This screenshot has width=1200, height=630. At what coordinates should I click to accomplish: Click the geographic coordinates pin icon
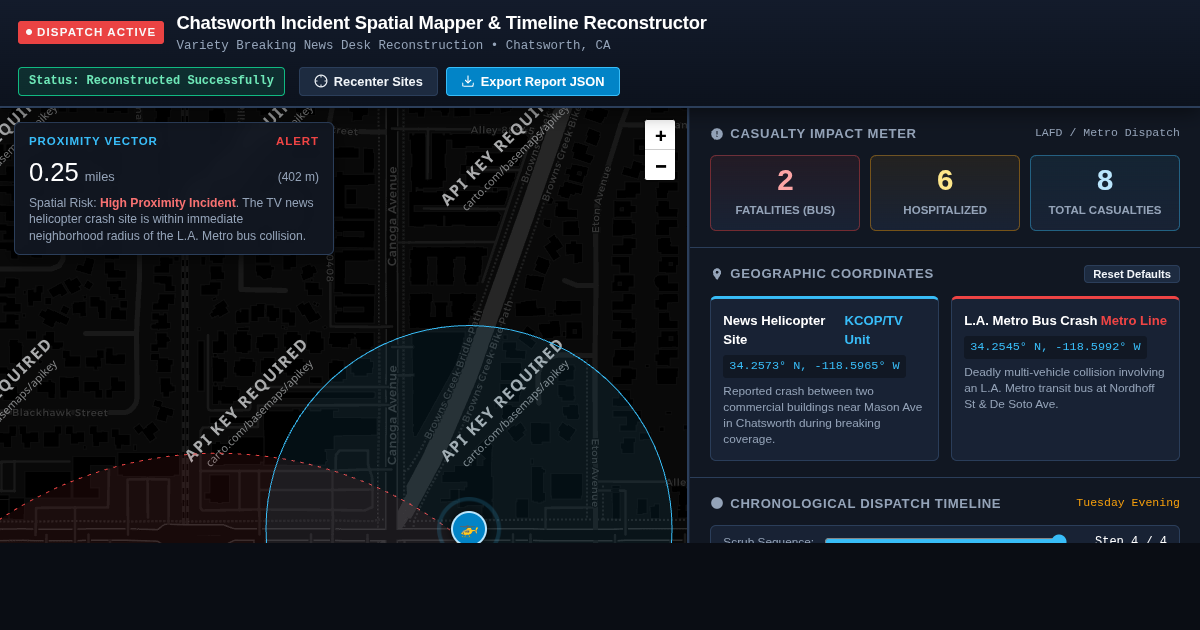pos(717,274)
